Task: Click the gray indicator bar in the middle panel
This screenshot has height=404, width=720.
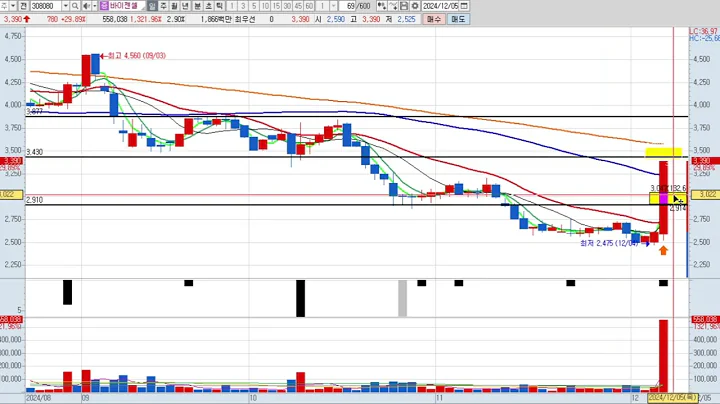Action: point(402,298)
